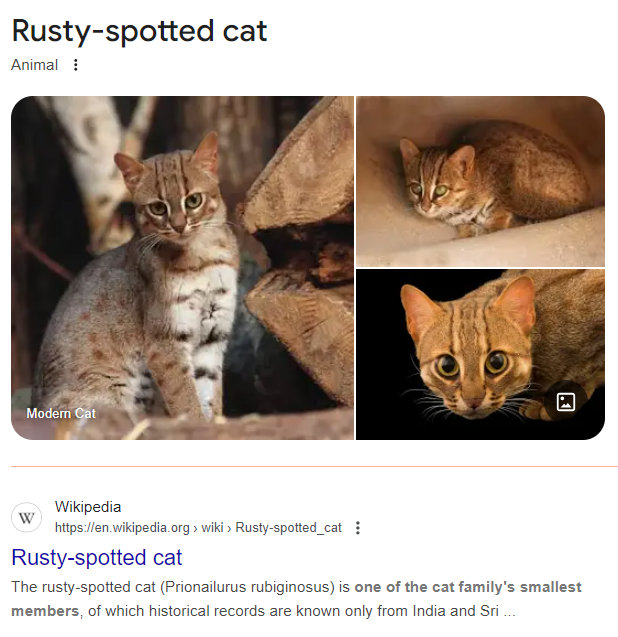Click the image gallery icon on black-background photo
Screen dimensions: 618x637
pyautogui.click(x=566, y=402)
